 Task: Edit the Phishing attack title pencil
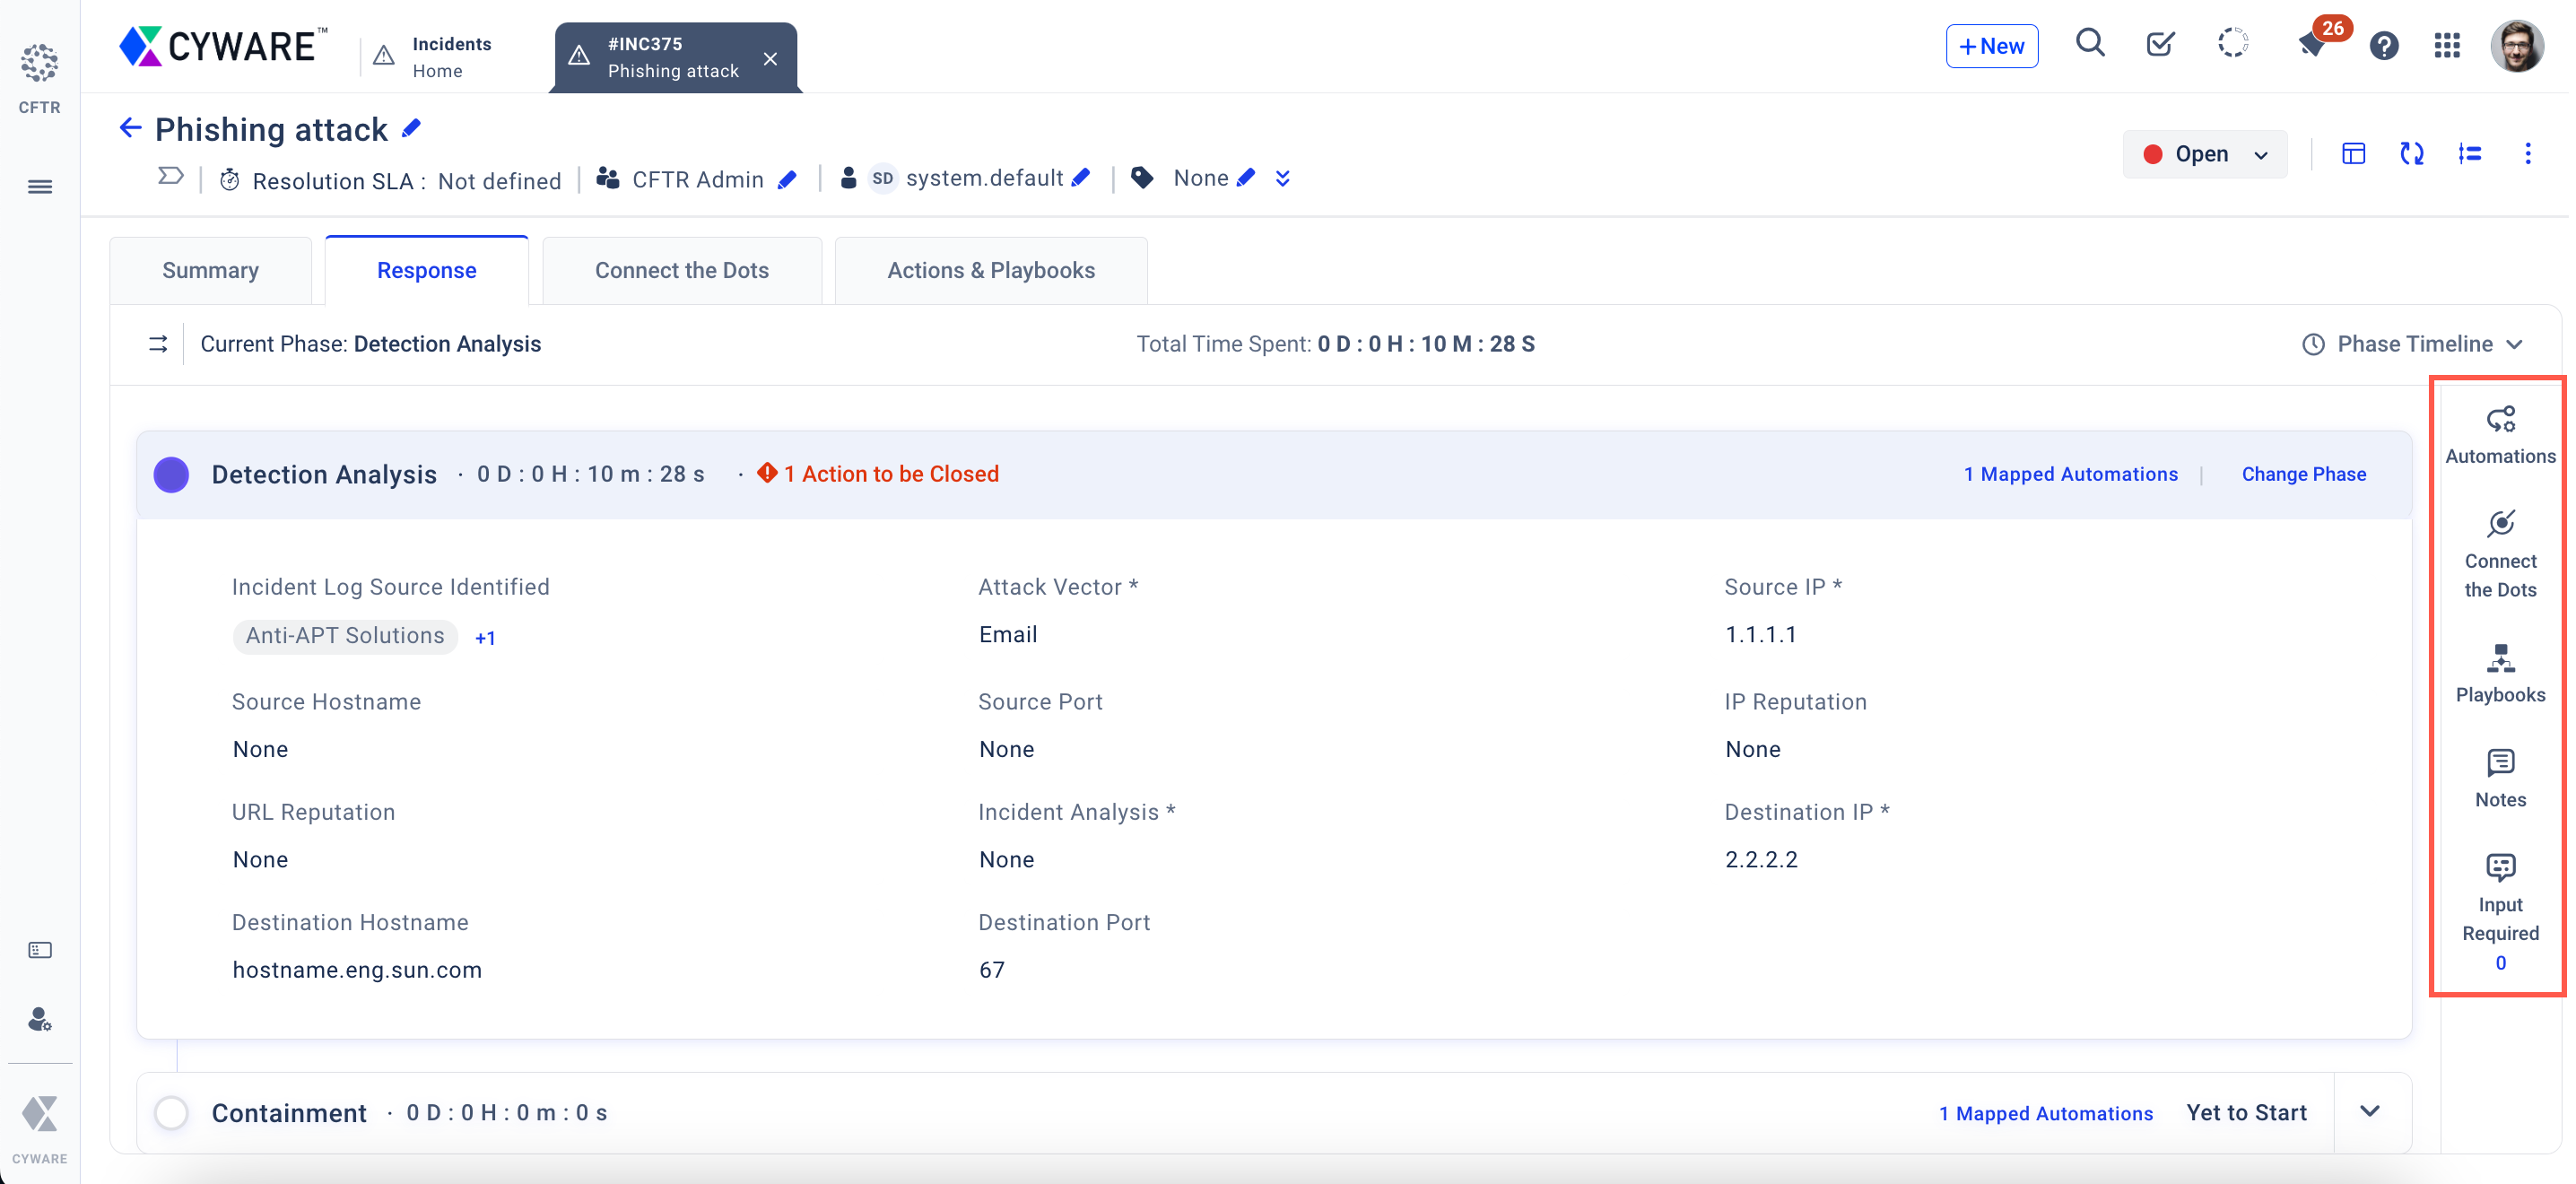[x=412, y=129]
